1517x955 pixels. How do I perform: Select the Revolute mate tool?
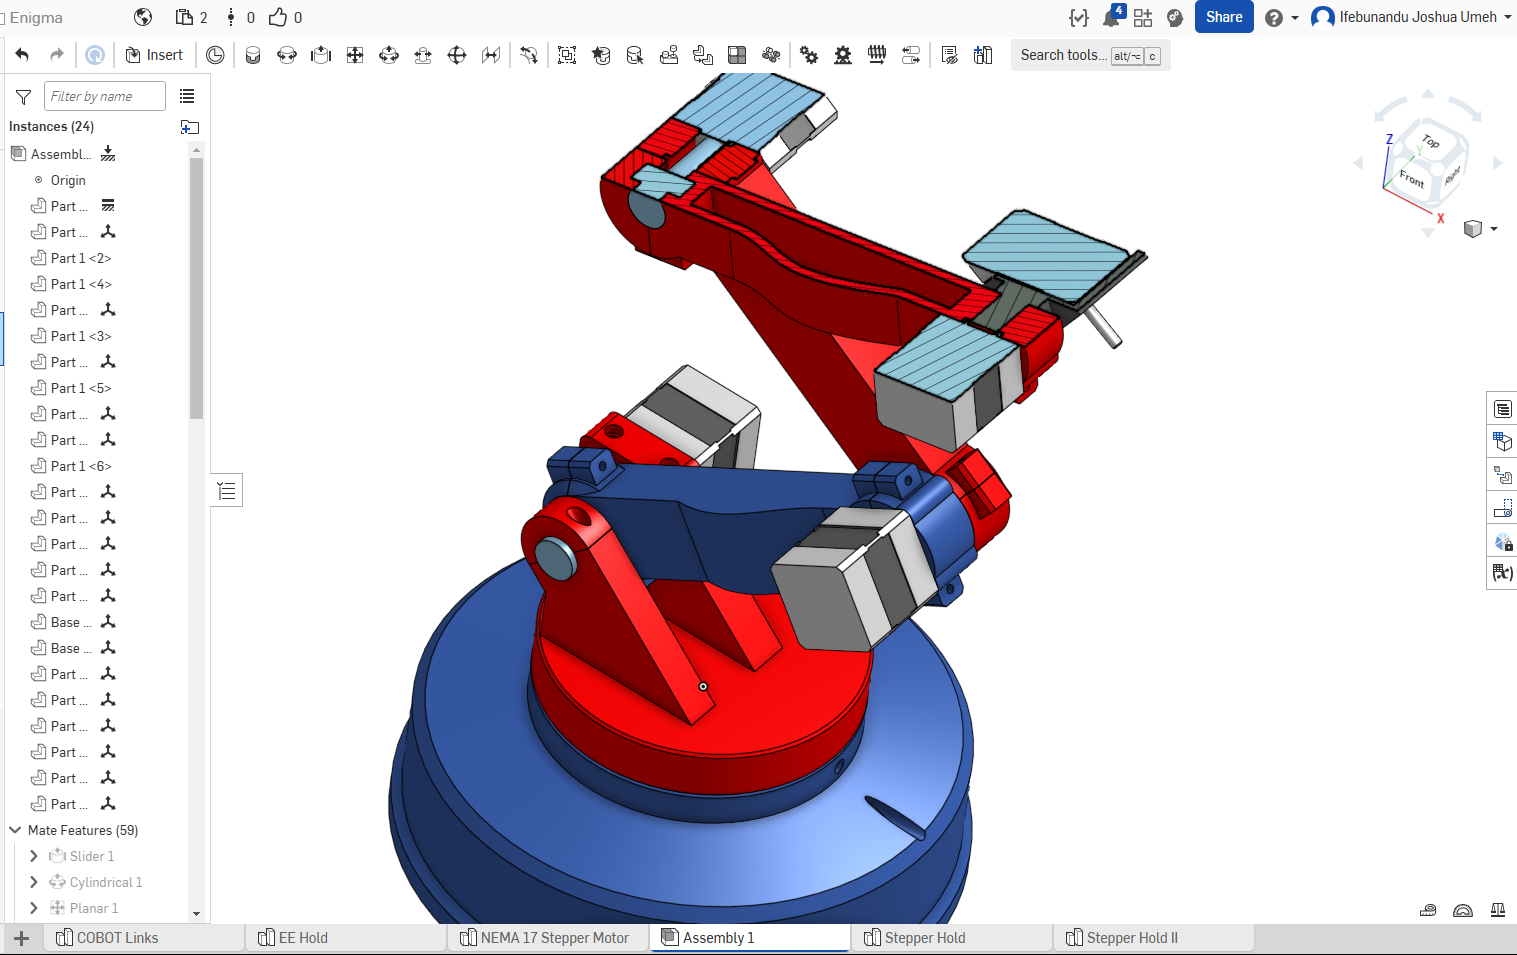pyautogui.click(x=287, y=55)
